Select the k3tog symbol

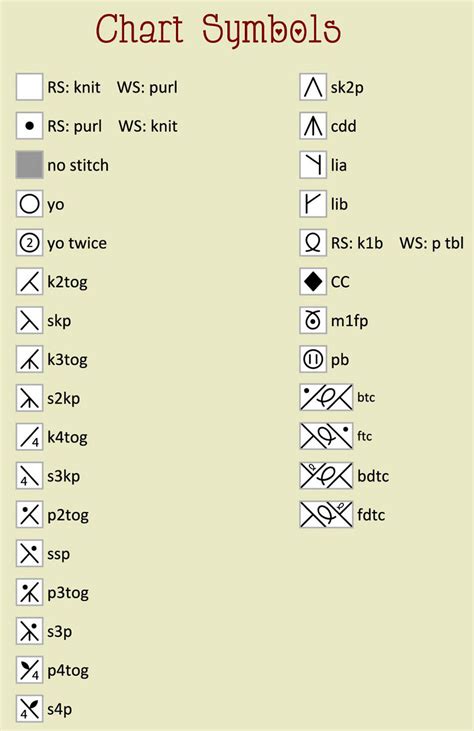tap(29, 359)
